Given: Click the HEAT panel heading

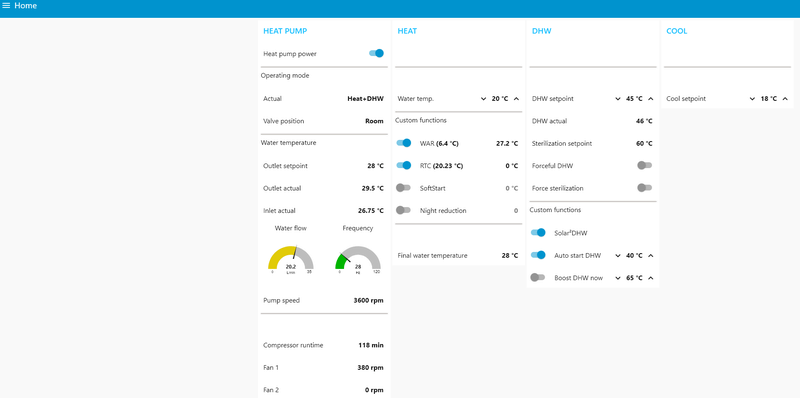Looking at the screenshot, I should coord(407,31).
